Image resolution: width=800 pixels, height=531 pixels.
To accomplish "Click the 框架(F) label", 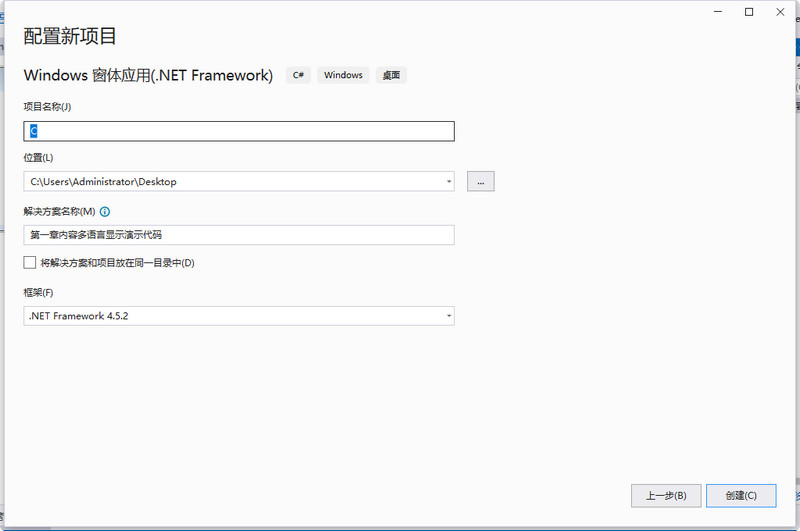I will pyautogui.click(x=38, y=293).
